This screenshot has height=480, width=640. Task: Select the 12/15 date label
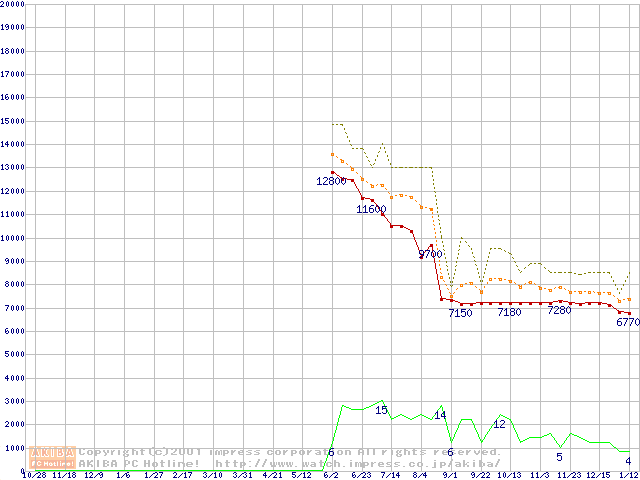pyautogui.click(x=600, y=476)
